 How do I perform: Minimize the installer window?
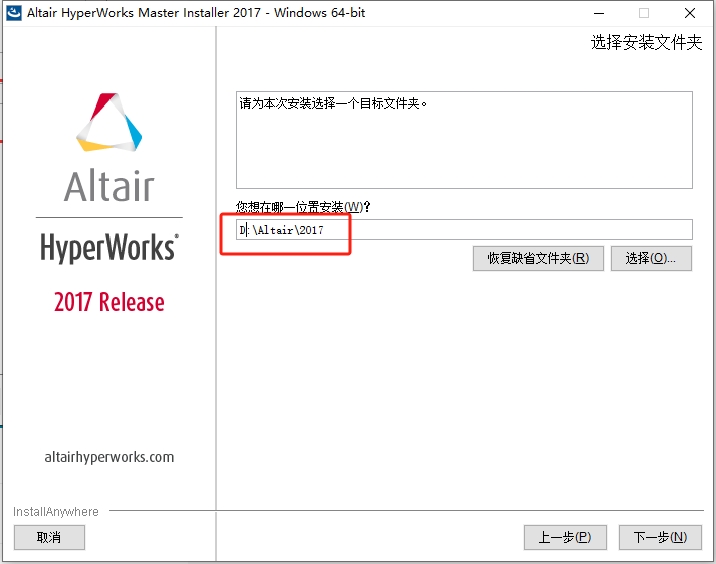(x=597, y=13)
